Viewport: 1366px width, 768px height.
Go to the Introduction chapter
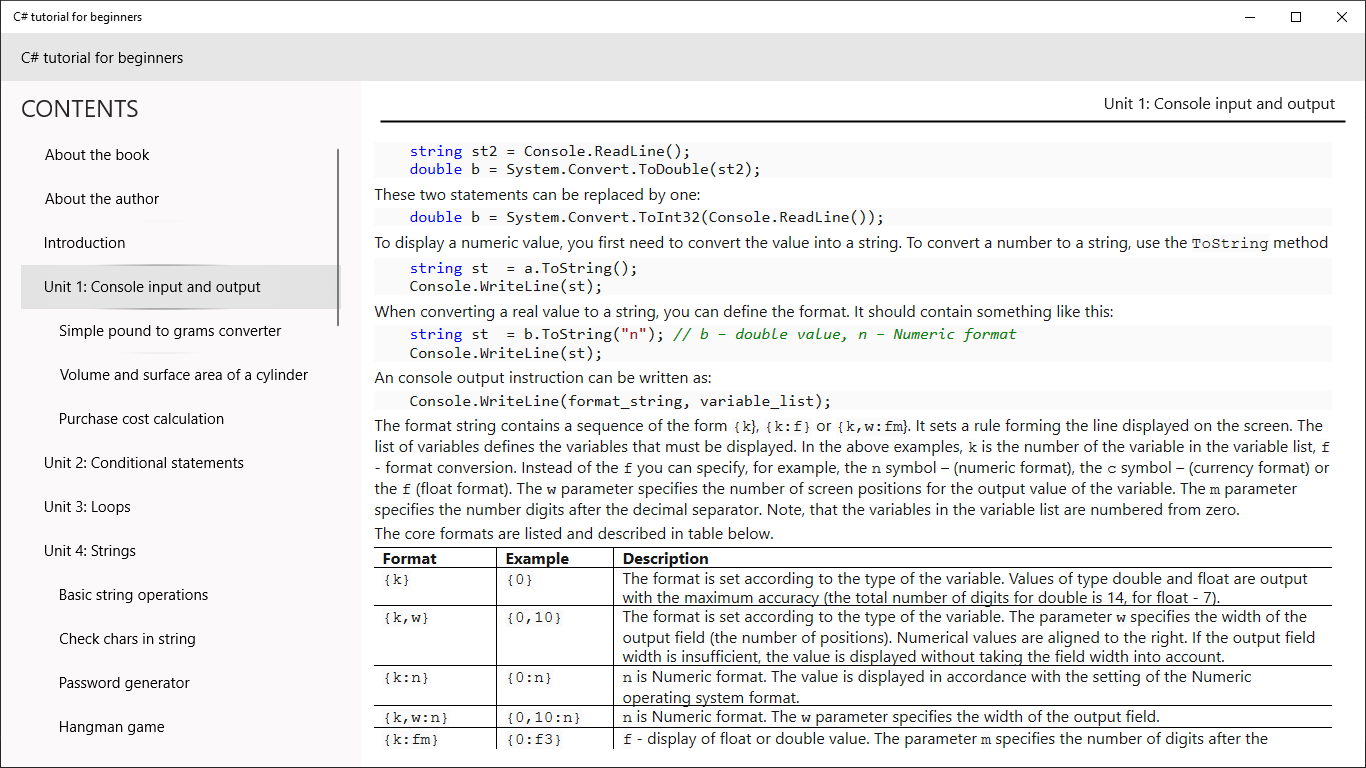pos(180,243)
